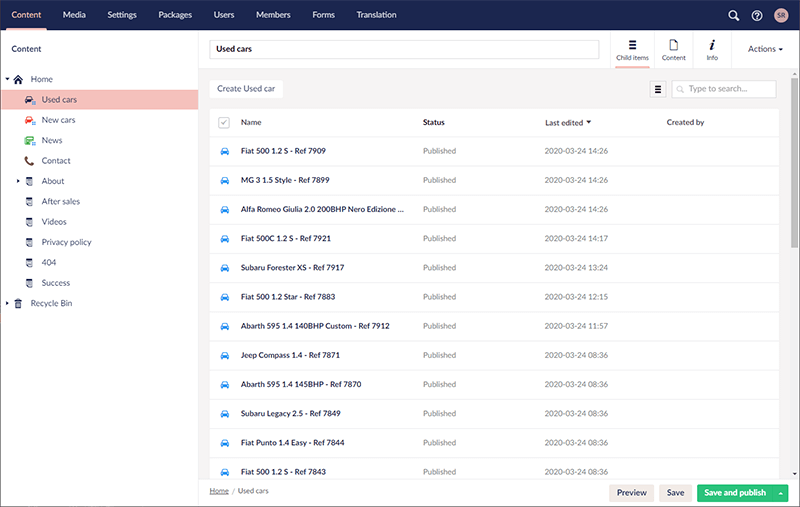Viewport: 800px width, 507px height.
Task: Click the About document icon
Action: [29, 181]
